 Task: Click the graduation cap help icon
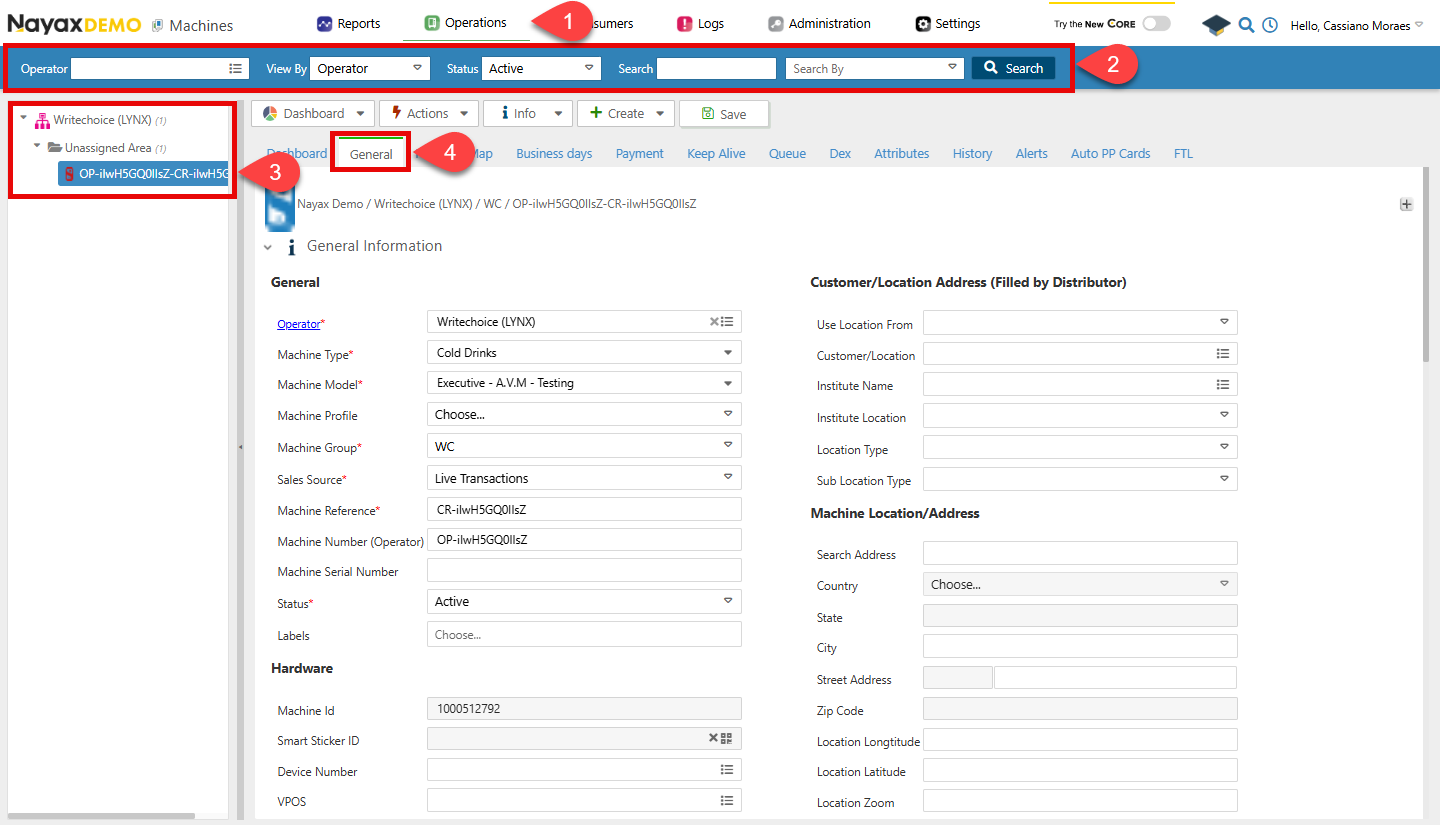tap(1216, 25)
